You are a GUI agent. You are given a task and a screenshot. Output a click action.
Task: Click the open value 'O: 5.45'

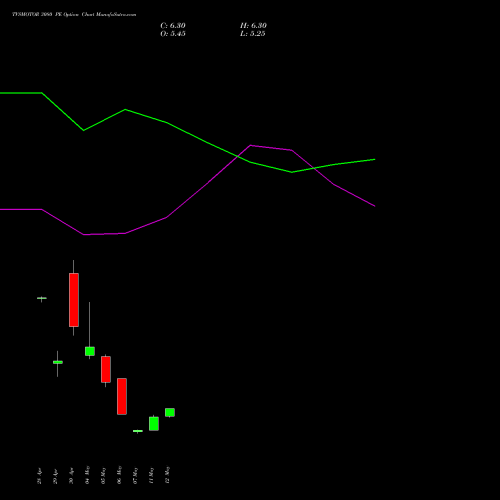pos(173,34)
